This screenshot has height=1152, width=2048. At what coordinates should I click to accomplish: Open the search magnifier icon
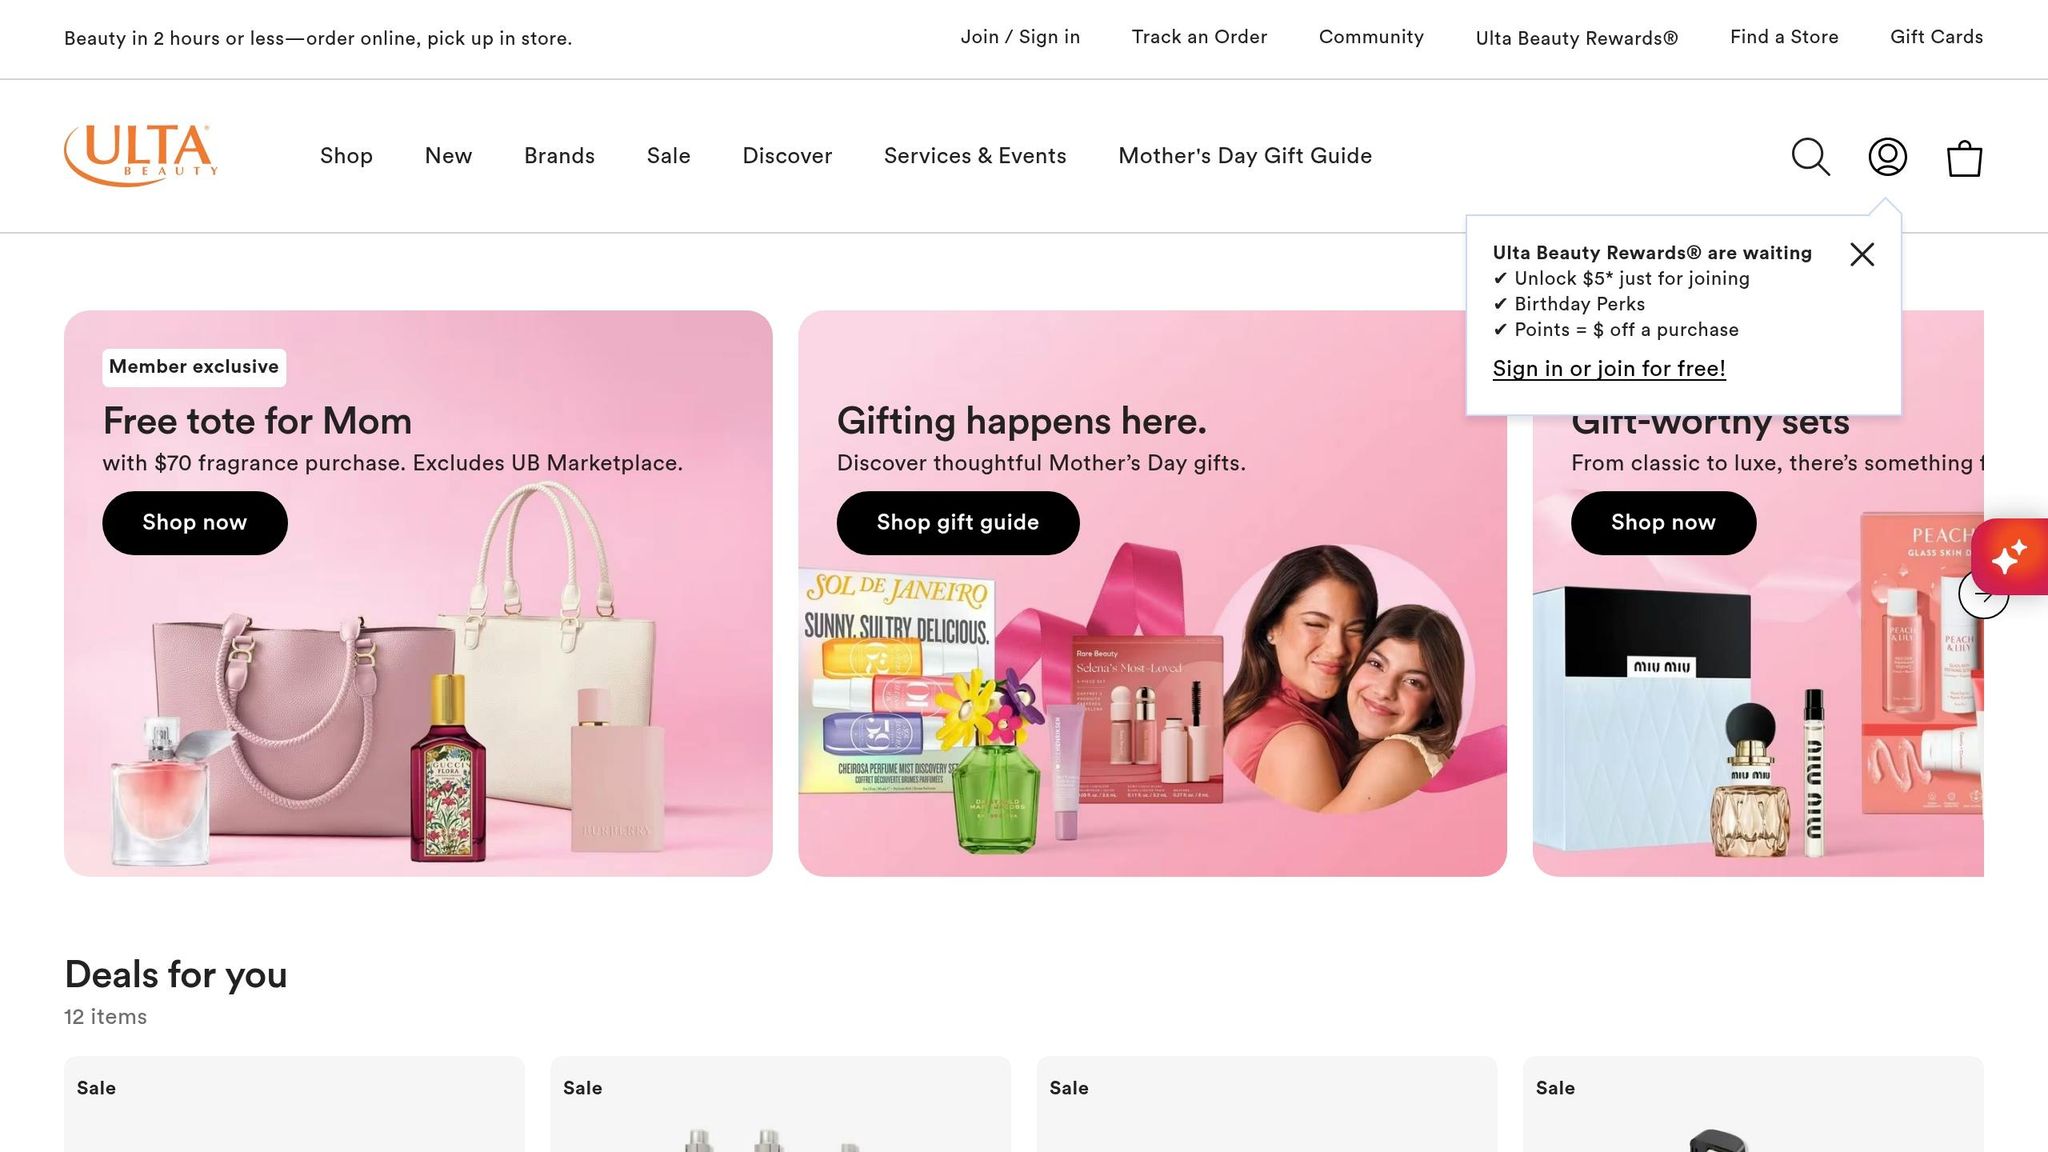1810,157
